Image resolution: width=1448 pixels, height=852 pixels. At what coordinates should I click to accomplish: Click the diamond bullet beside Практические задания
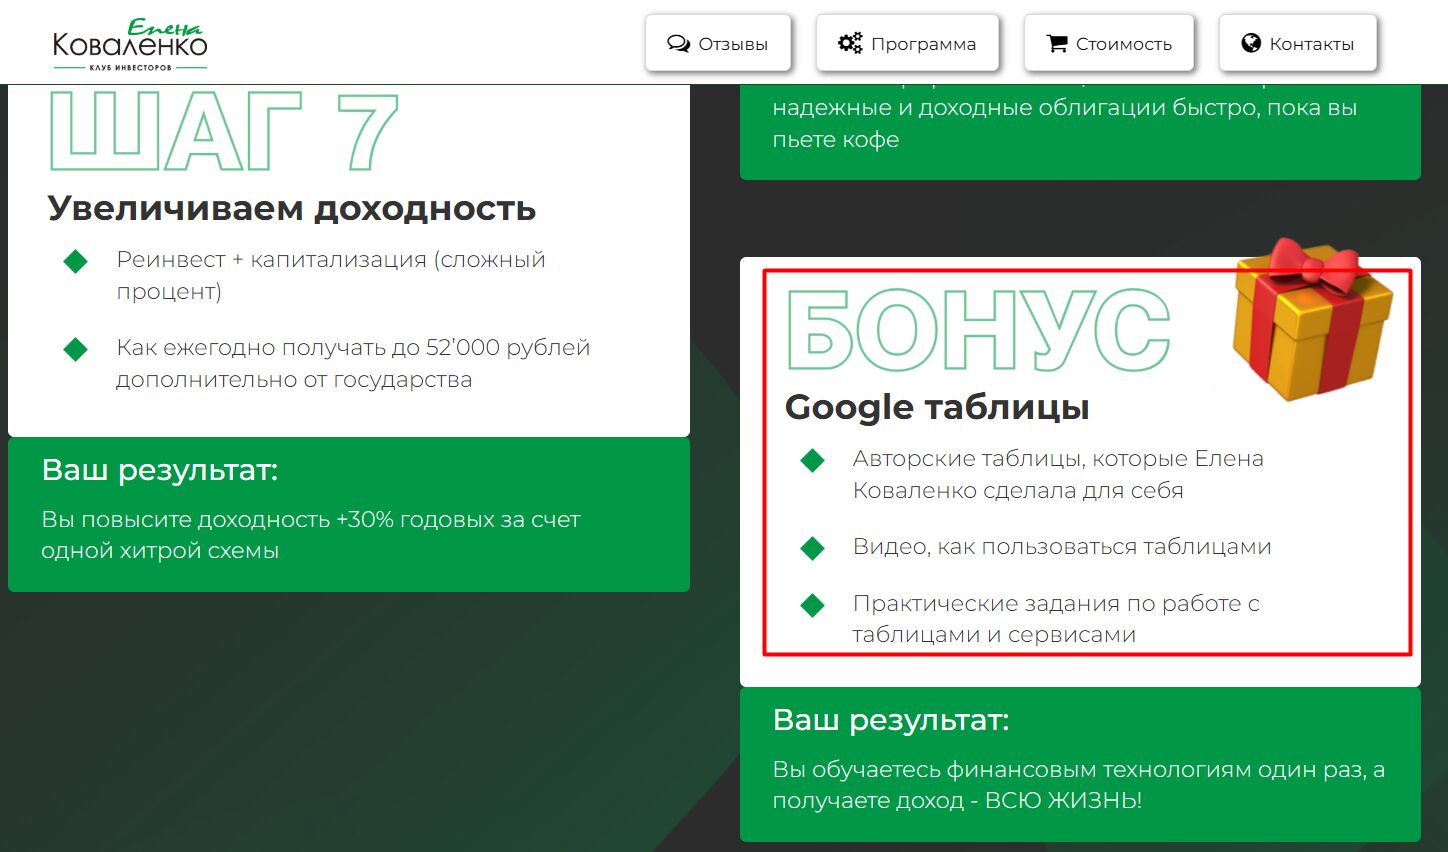point(812,604)
